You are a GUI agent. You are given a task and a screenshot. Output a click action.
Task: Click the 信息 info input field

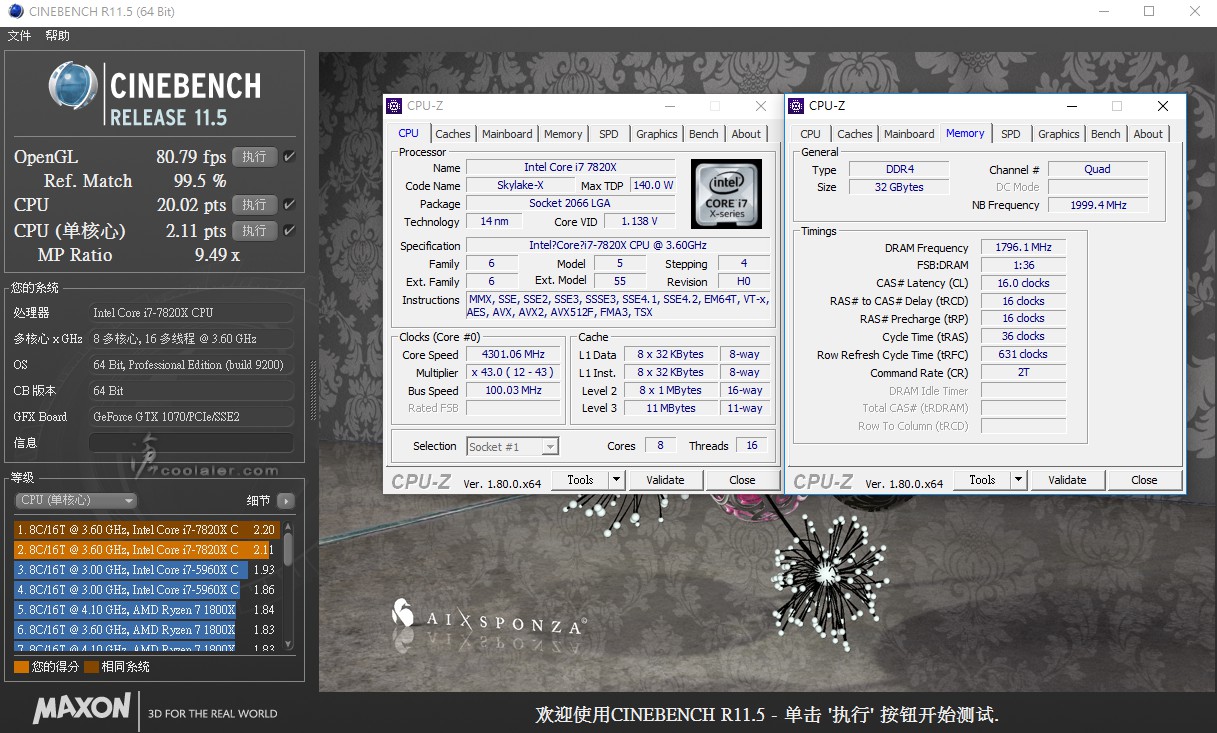pos(191,443)
